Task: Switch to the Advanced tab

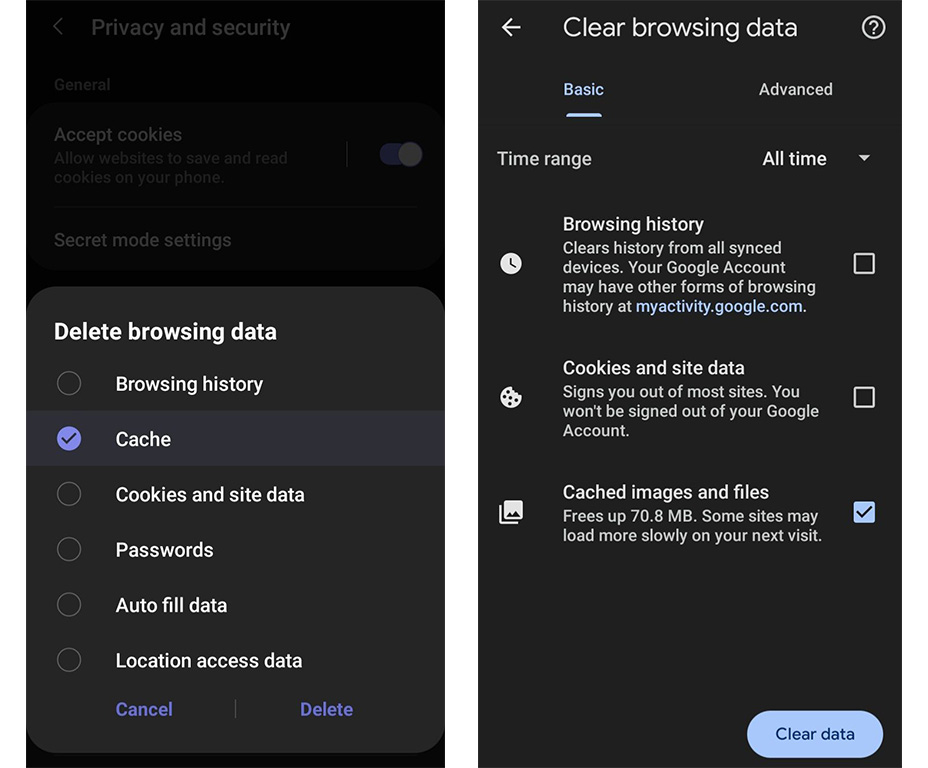Action: (795, 89)
